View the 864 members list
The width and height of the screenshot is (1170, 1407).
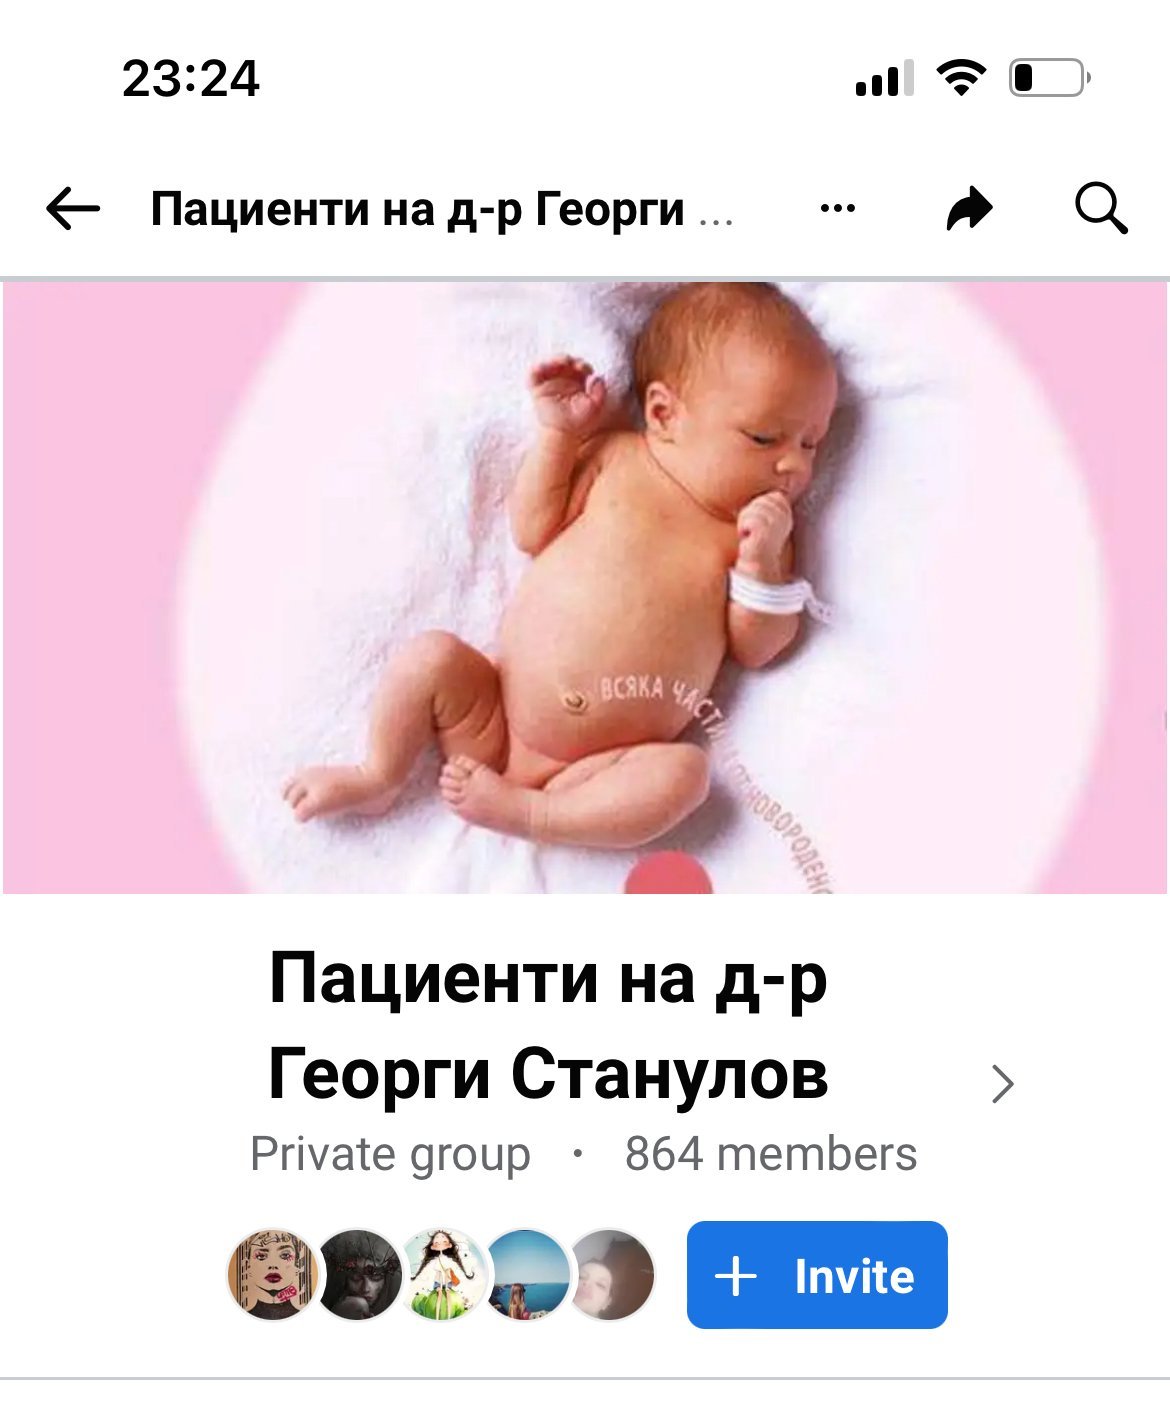[x=771, y=1154]
